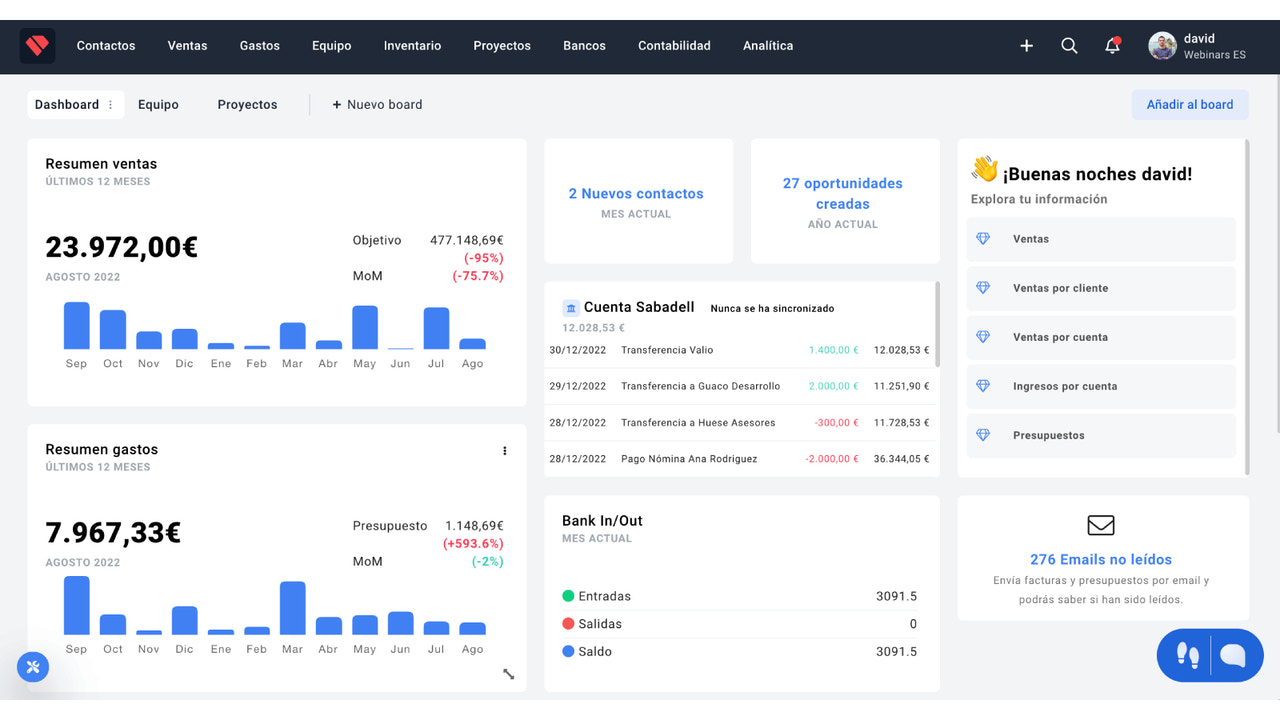The width and height of the screenshot is (1280, 720).
Task: Open the footsteps onboarding icon
Action: [x=1187, y=656]
